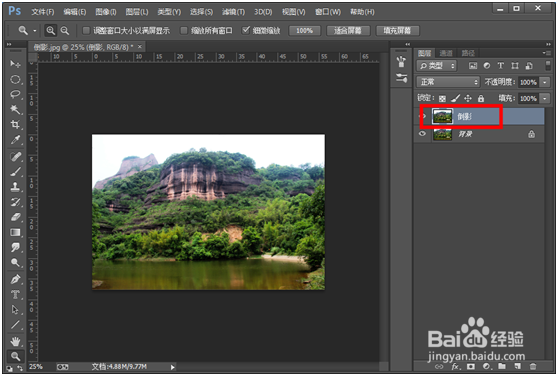Toggle the layer filter on/off switch
The image size is (558, 376).
548,65
